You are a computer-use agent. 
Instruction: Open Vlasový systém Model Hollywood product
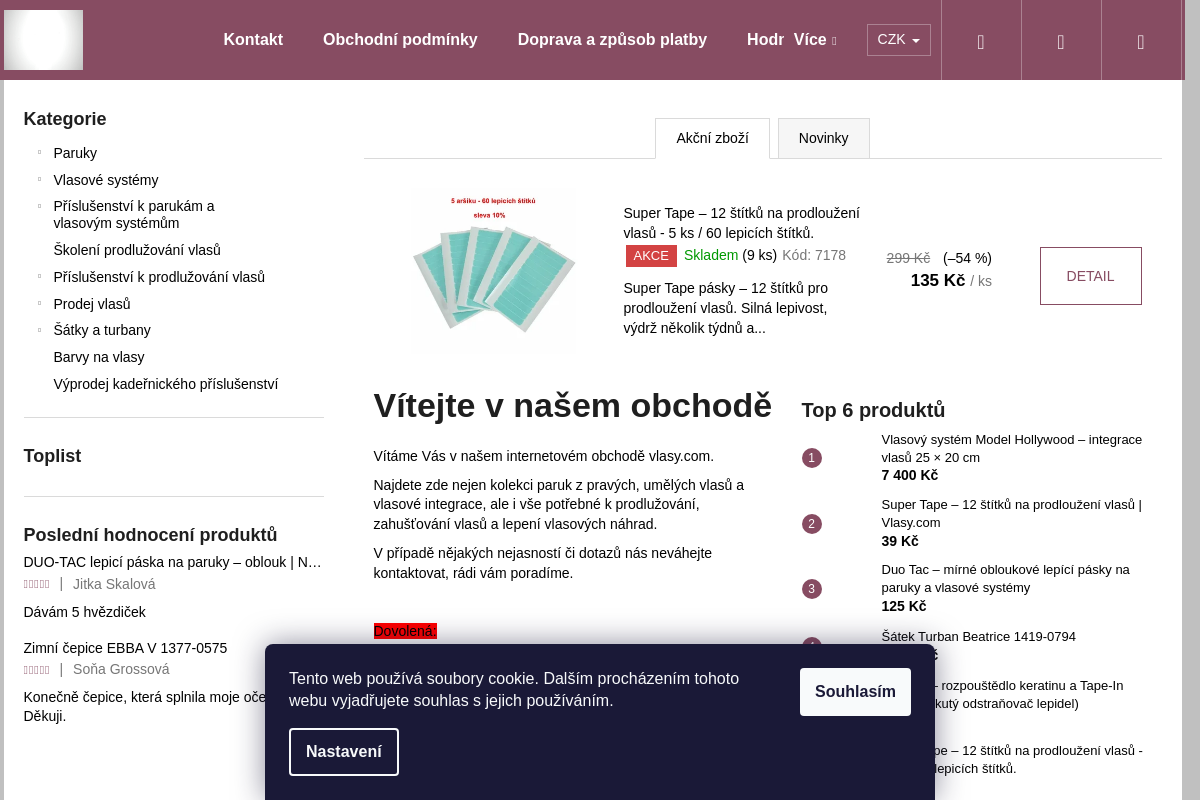click(x=1011, y=448)
